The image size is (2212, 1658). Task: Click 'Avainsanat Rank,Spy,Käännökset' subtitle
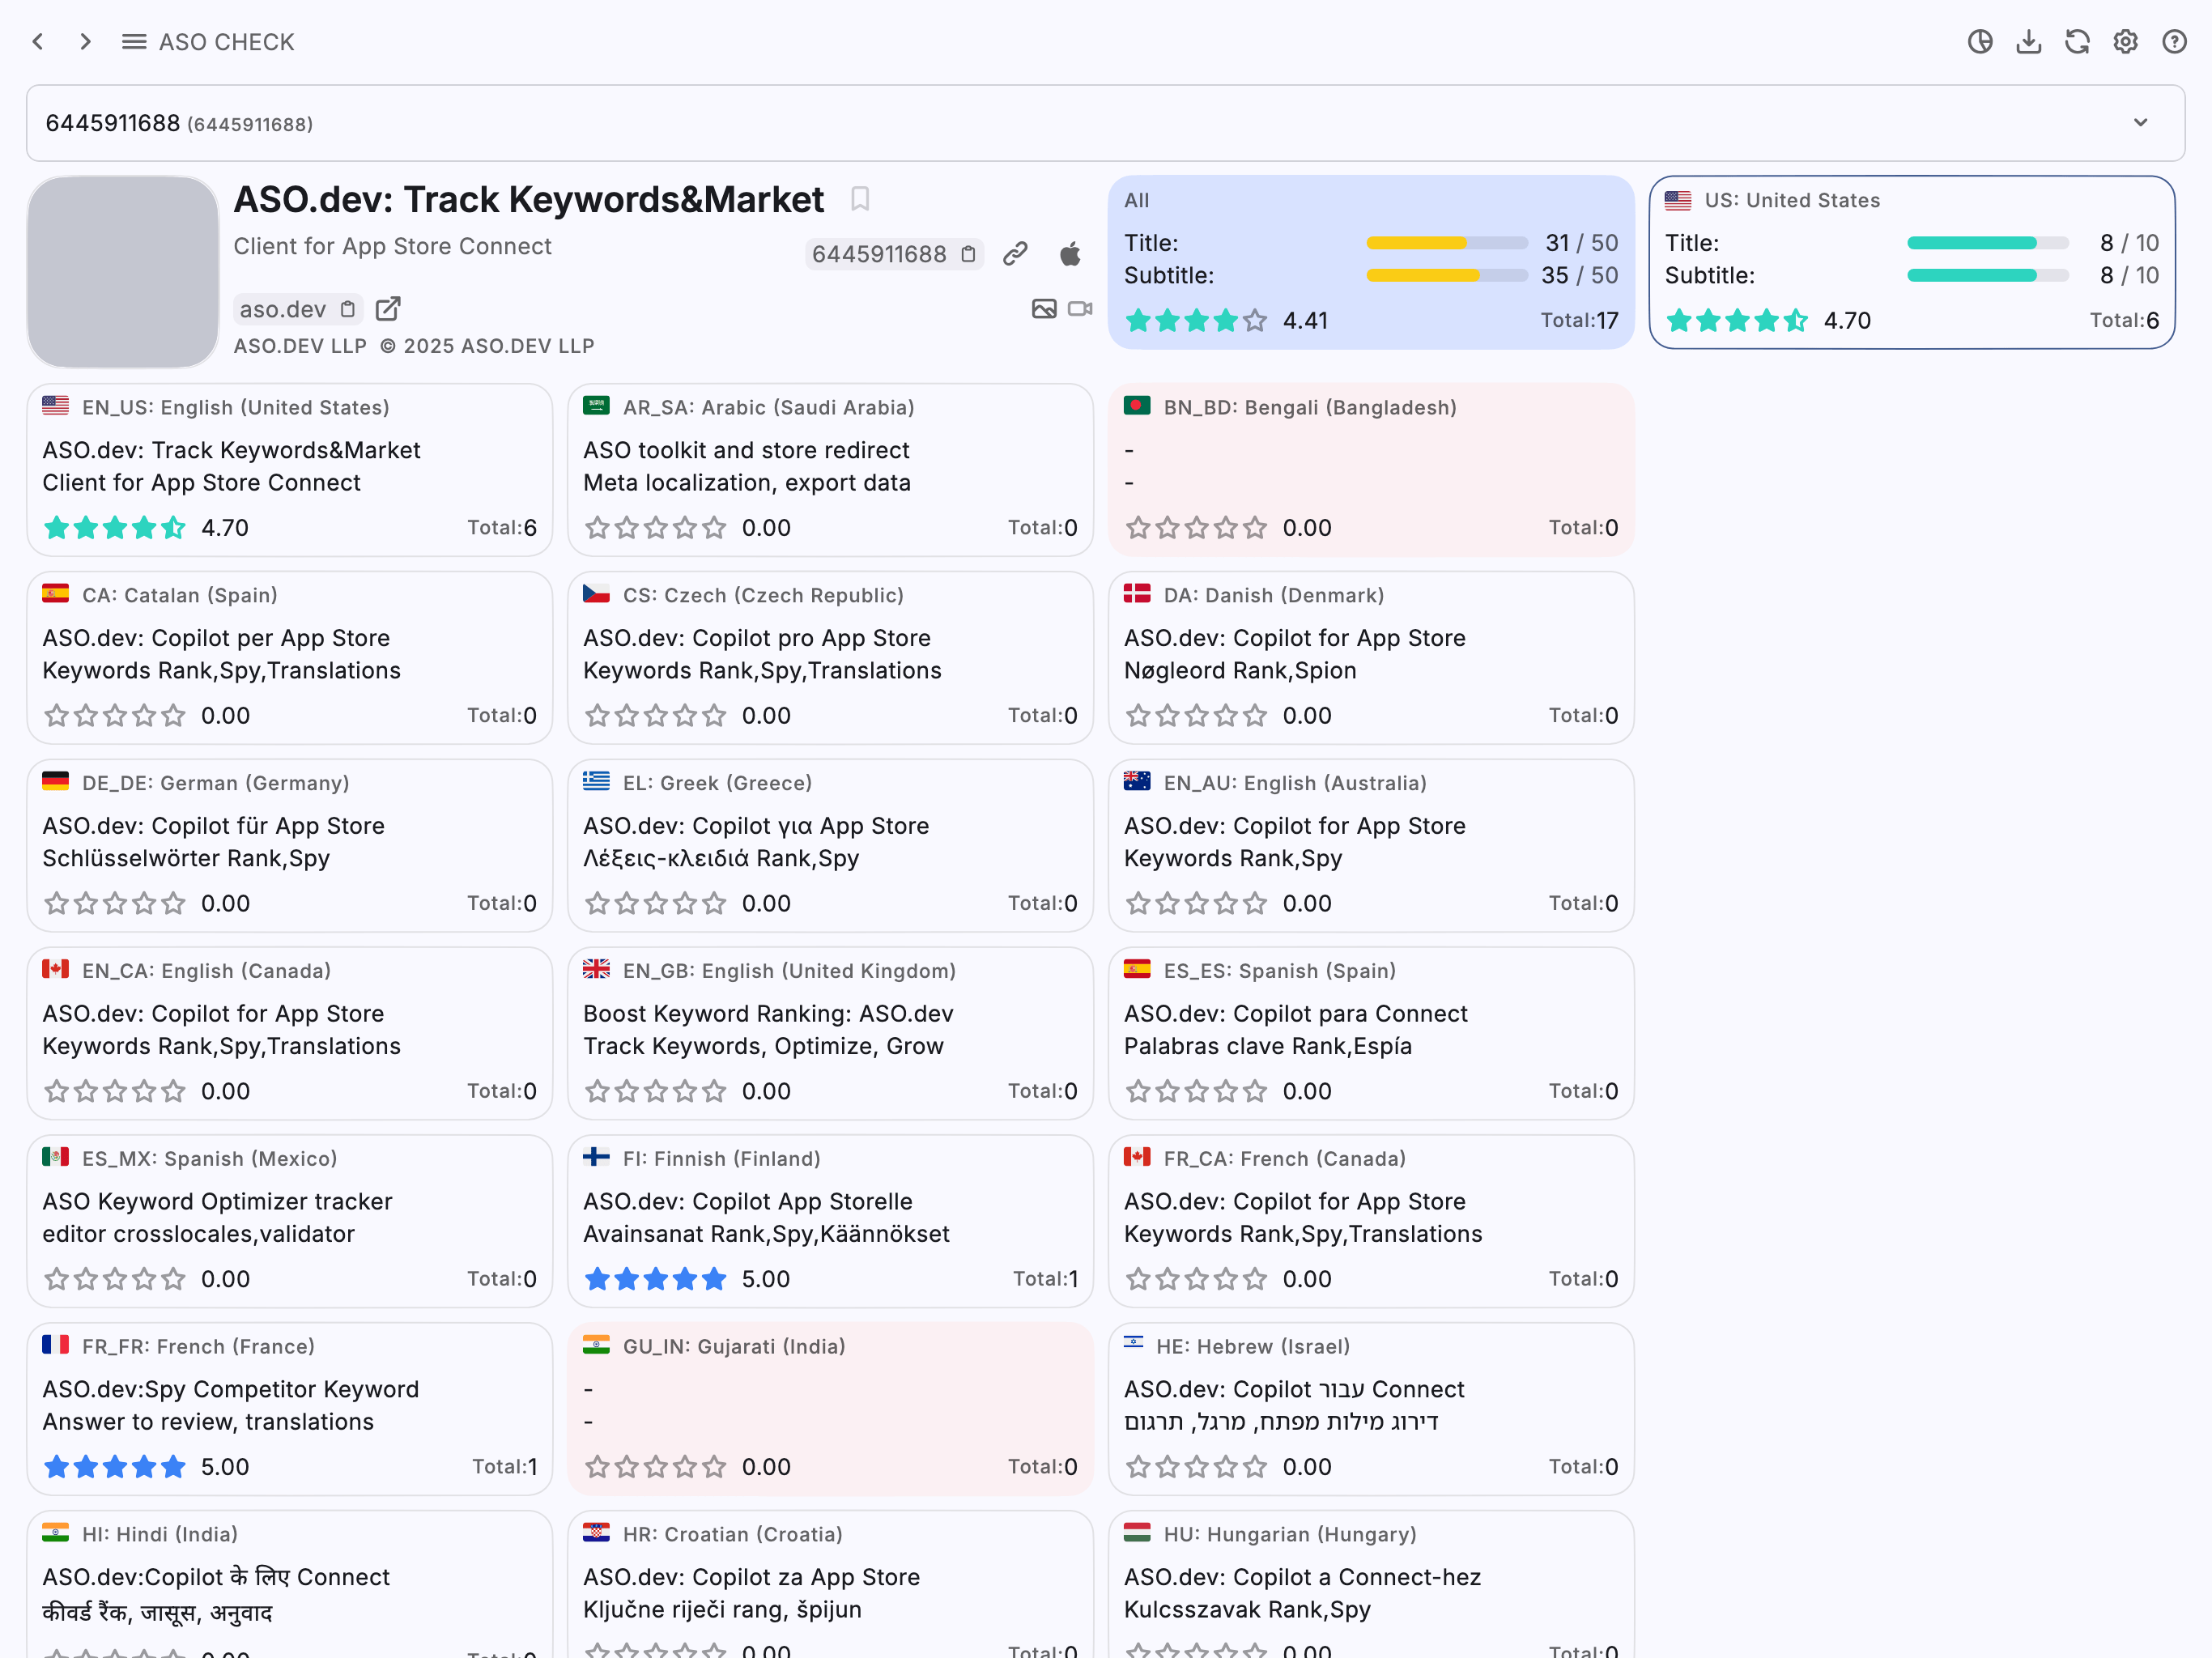click(x=766, y=1234)
